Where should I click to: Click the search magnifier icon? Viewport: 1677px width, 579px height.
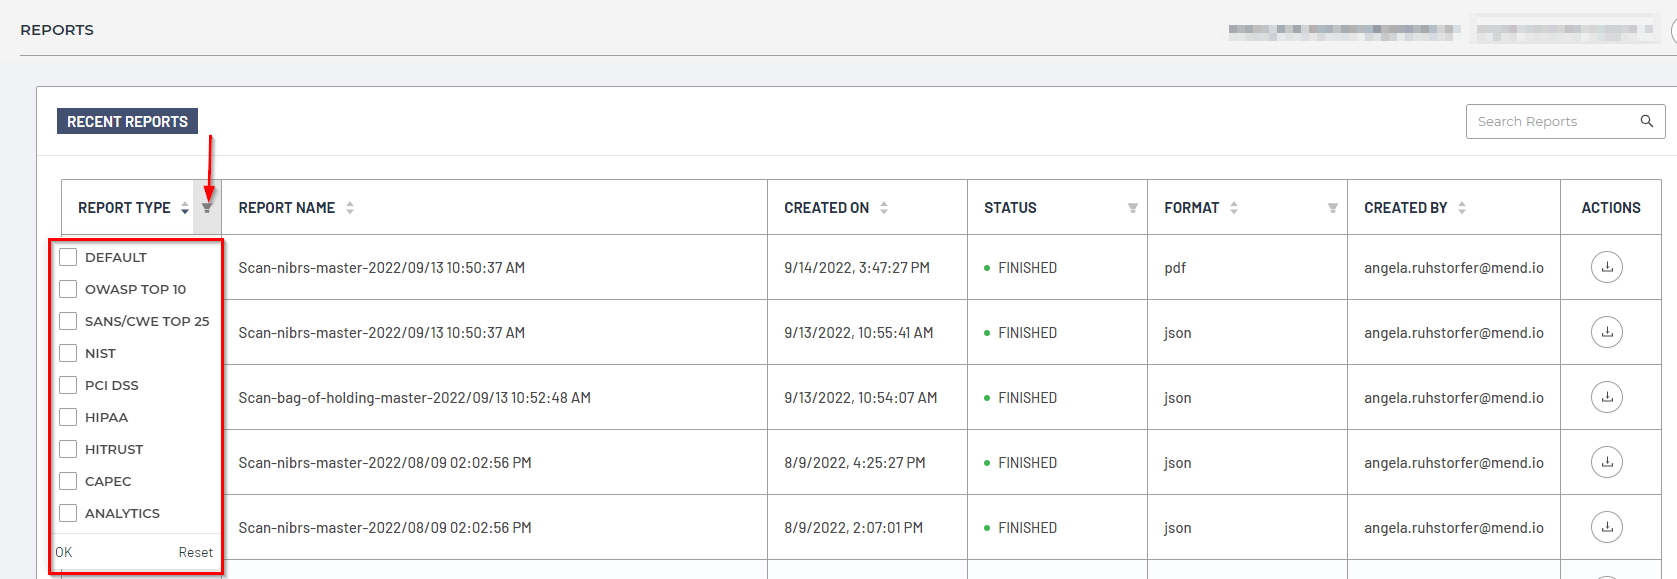(1646, 121)
